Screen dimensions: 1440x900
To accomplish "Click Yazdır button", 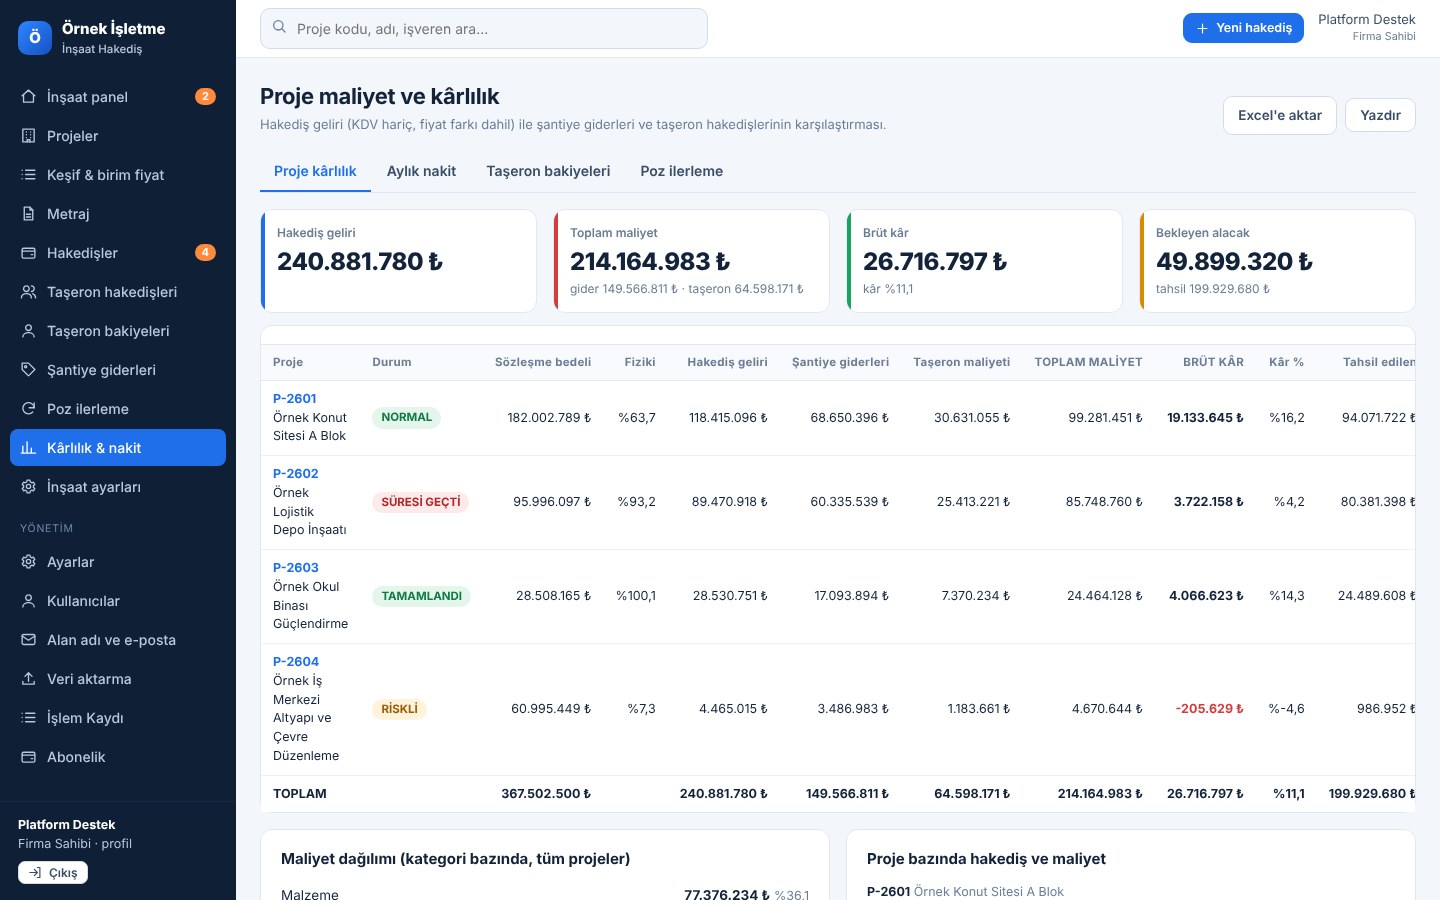I will [x=1380, y=115].
